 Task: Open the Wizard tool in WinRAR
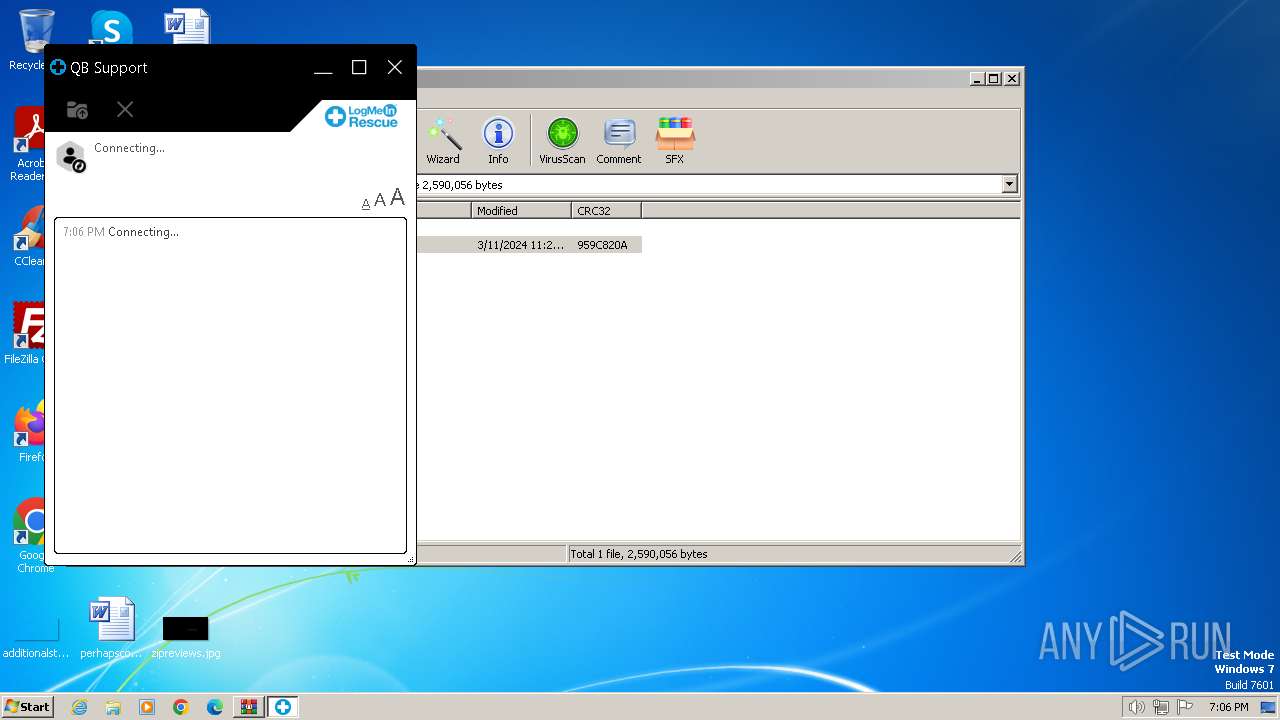pyautogui.click(x=443, y=141)
